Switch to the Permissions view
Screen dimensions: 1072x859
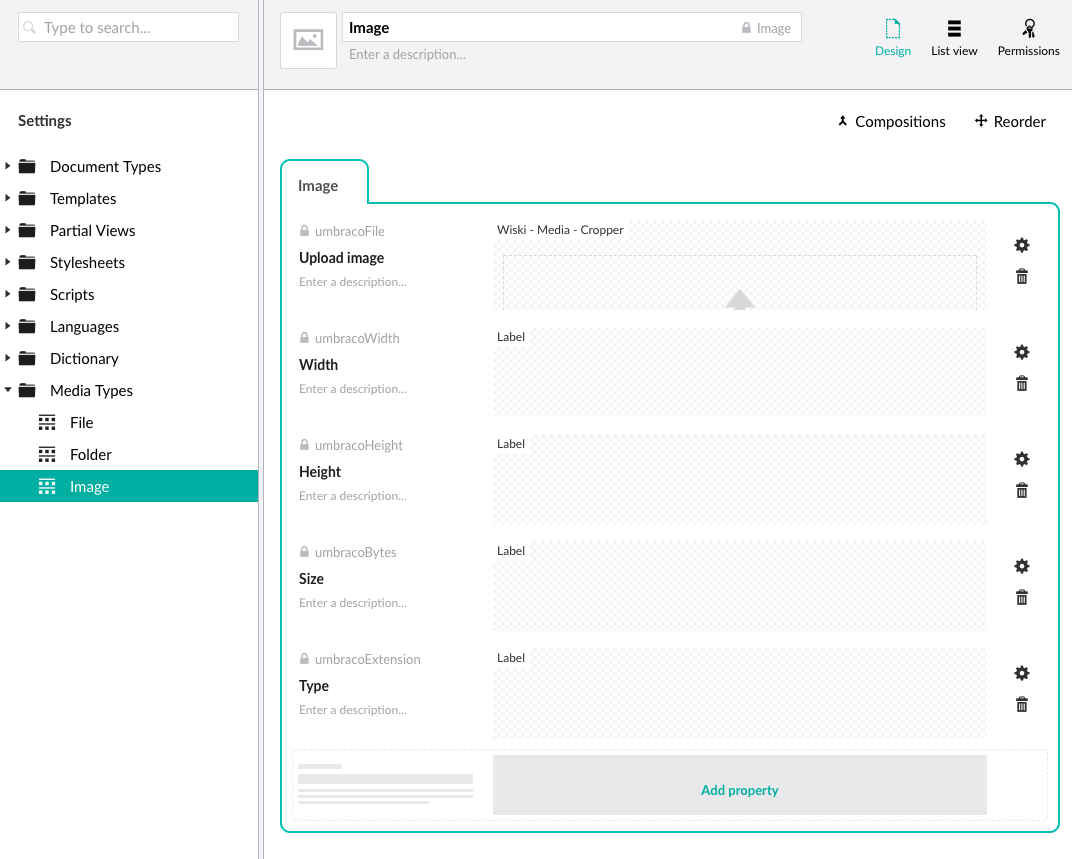coord(1028,38)
